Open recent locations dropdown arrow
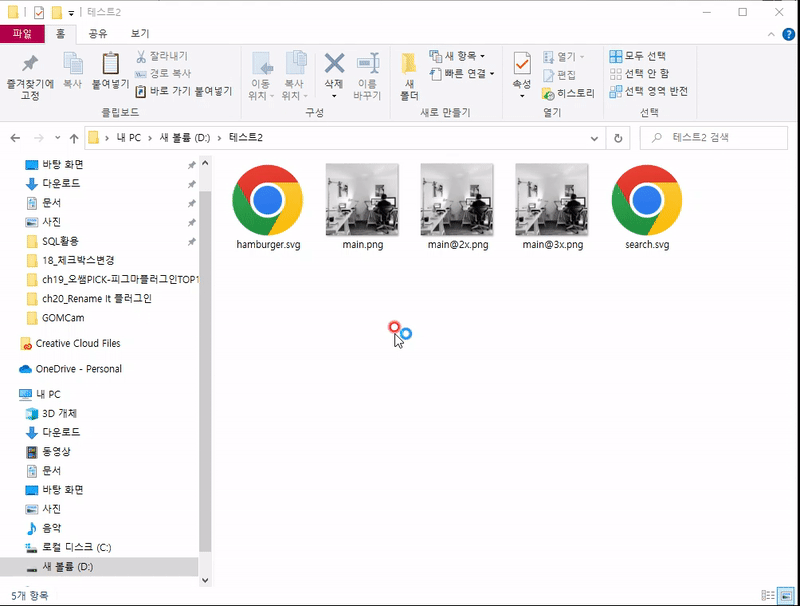This screenshot has height=606, width=800. click(x=58, y=138)
